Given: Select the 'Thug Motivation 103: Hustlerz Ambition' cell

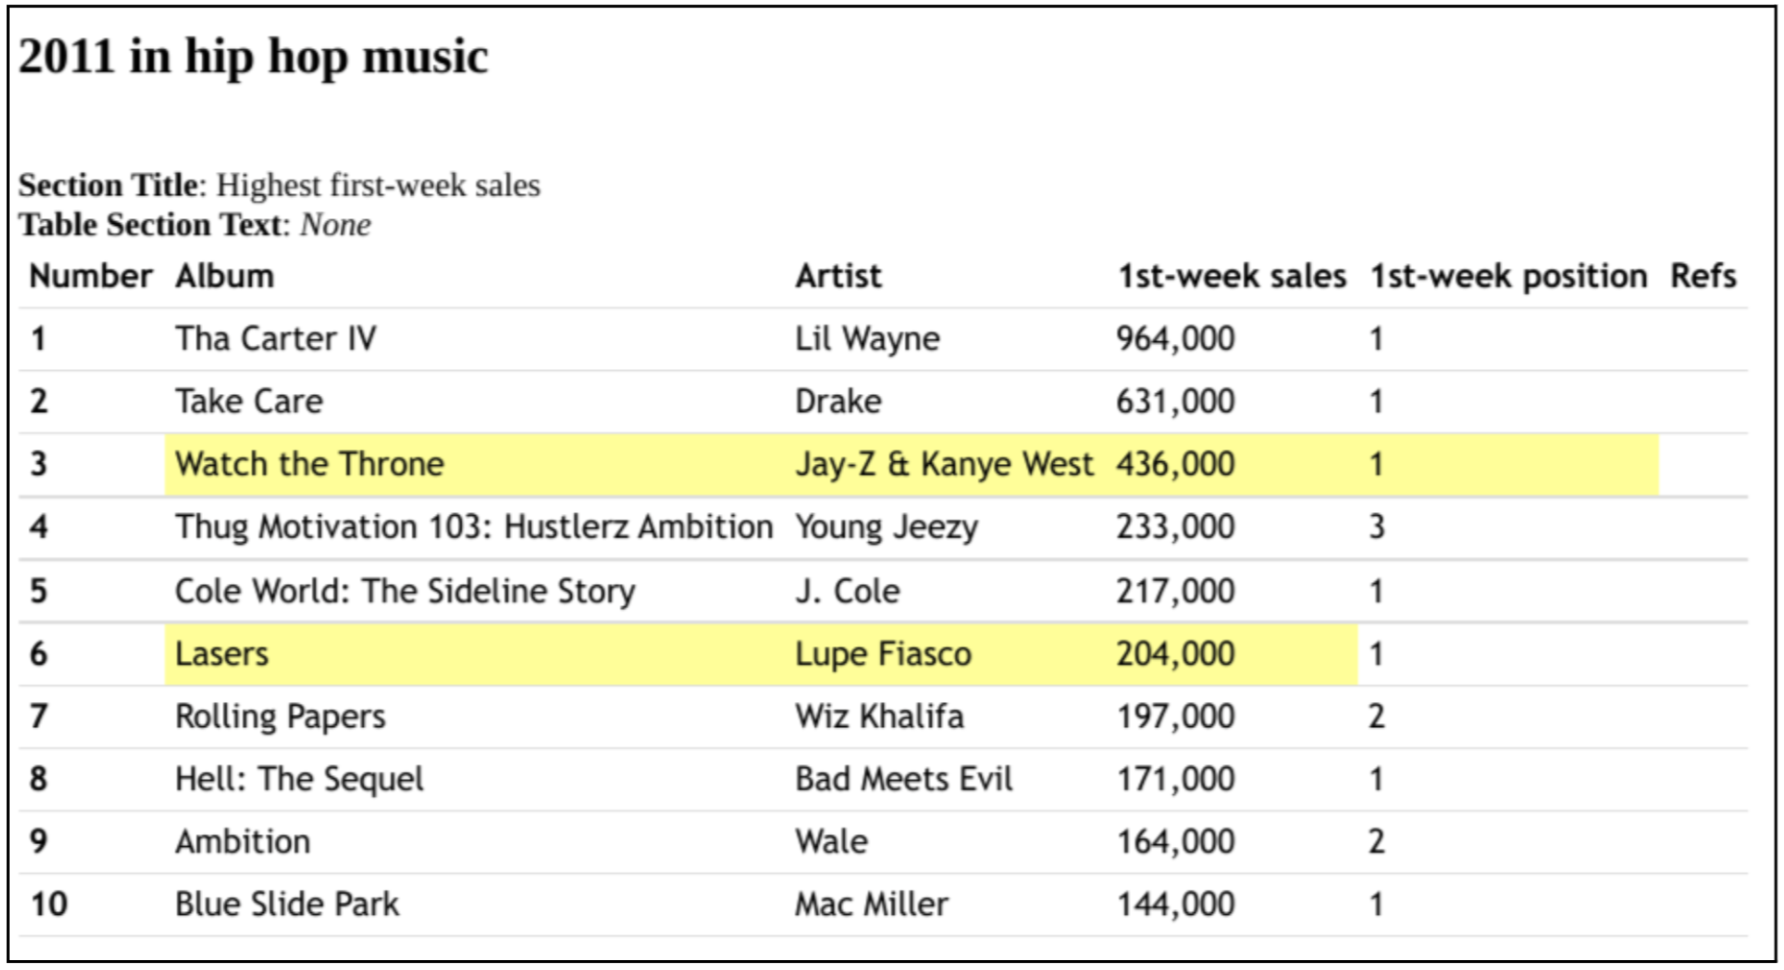Looking at the screenshot, I should click(473, 527).
